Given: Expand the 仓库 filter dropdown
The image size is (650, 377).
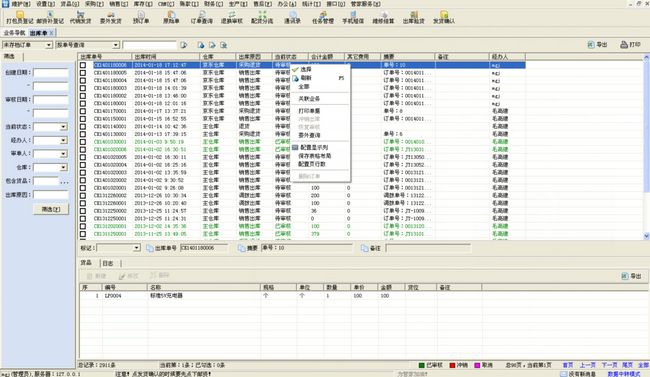Looking at the screenshot, I should (x=63, y=167).
